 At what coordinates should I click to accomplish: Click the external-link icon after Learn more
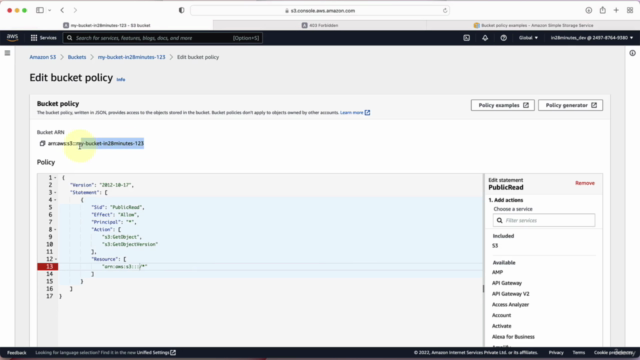click(367, 113)
